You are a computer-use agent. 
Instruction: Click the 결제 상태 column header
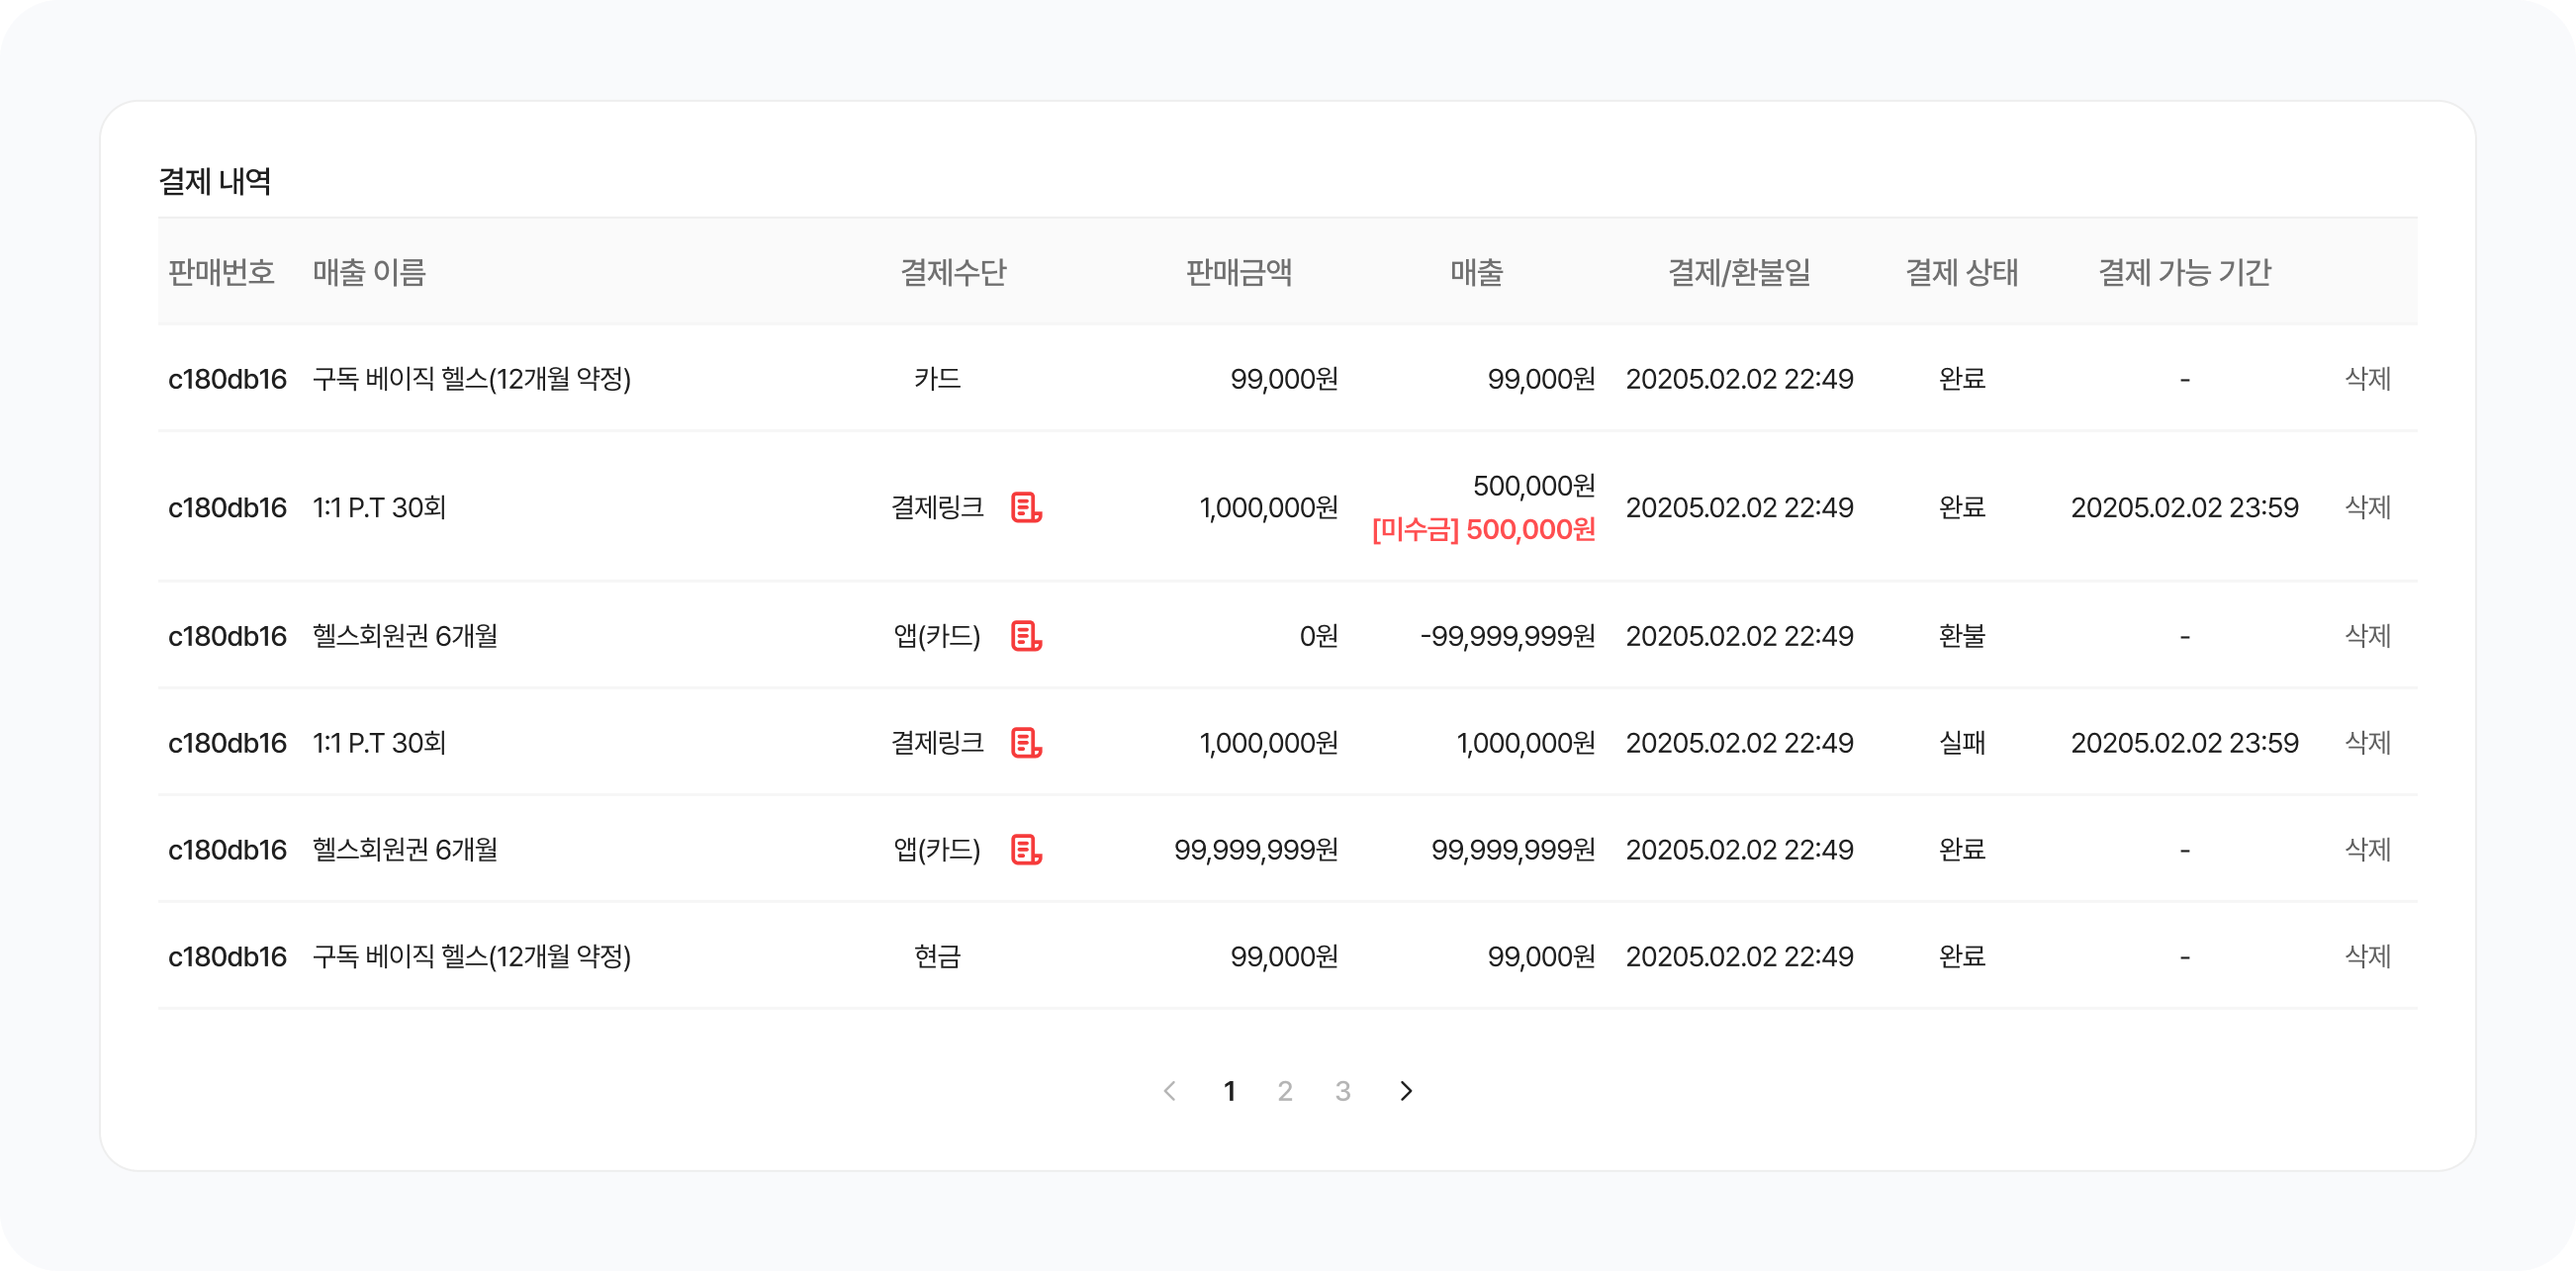click(1961, 272)
